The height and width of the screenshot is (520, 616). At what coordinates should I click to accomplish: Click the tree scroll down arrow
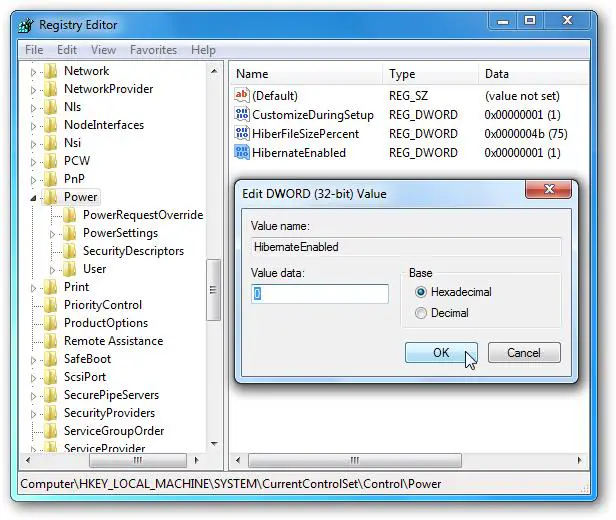point(214,444)
